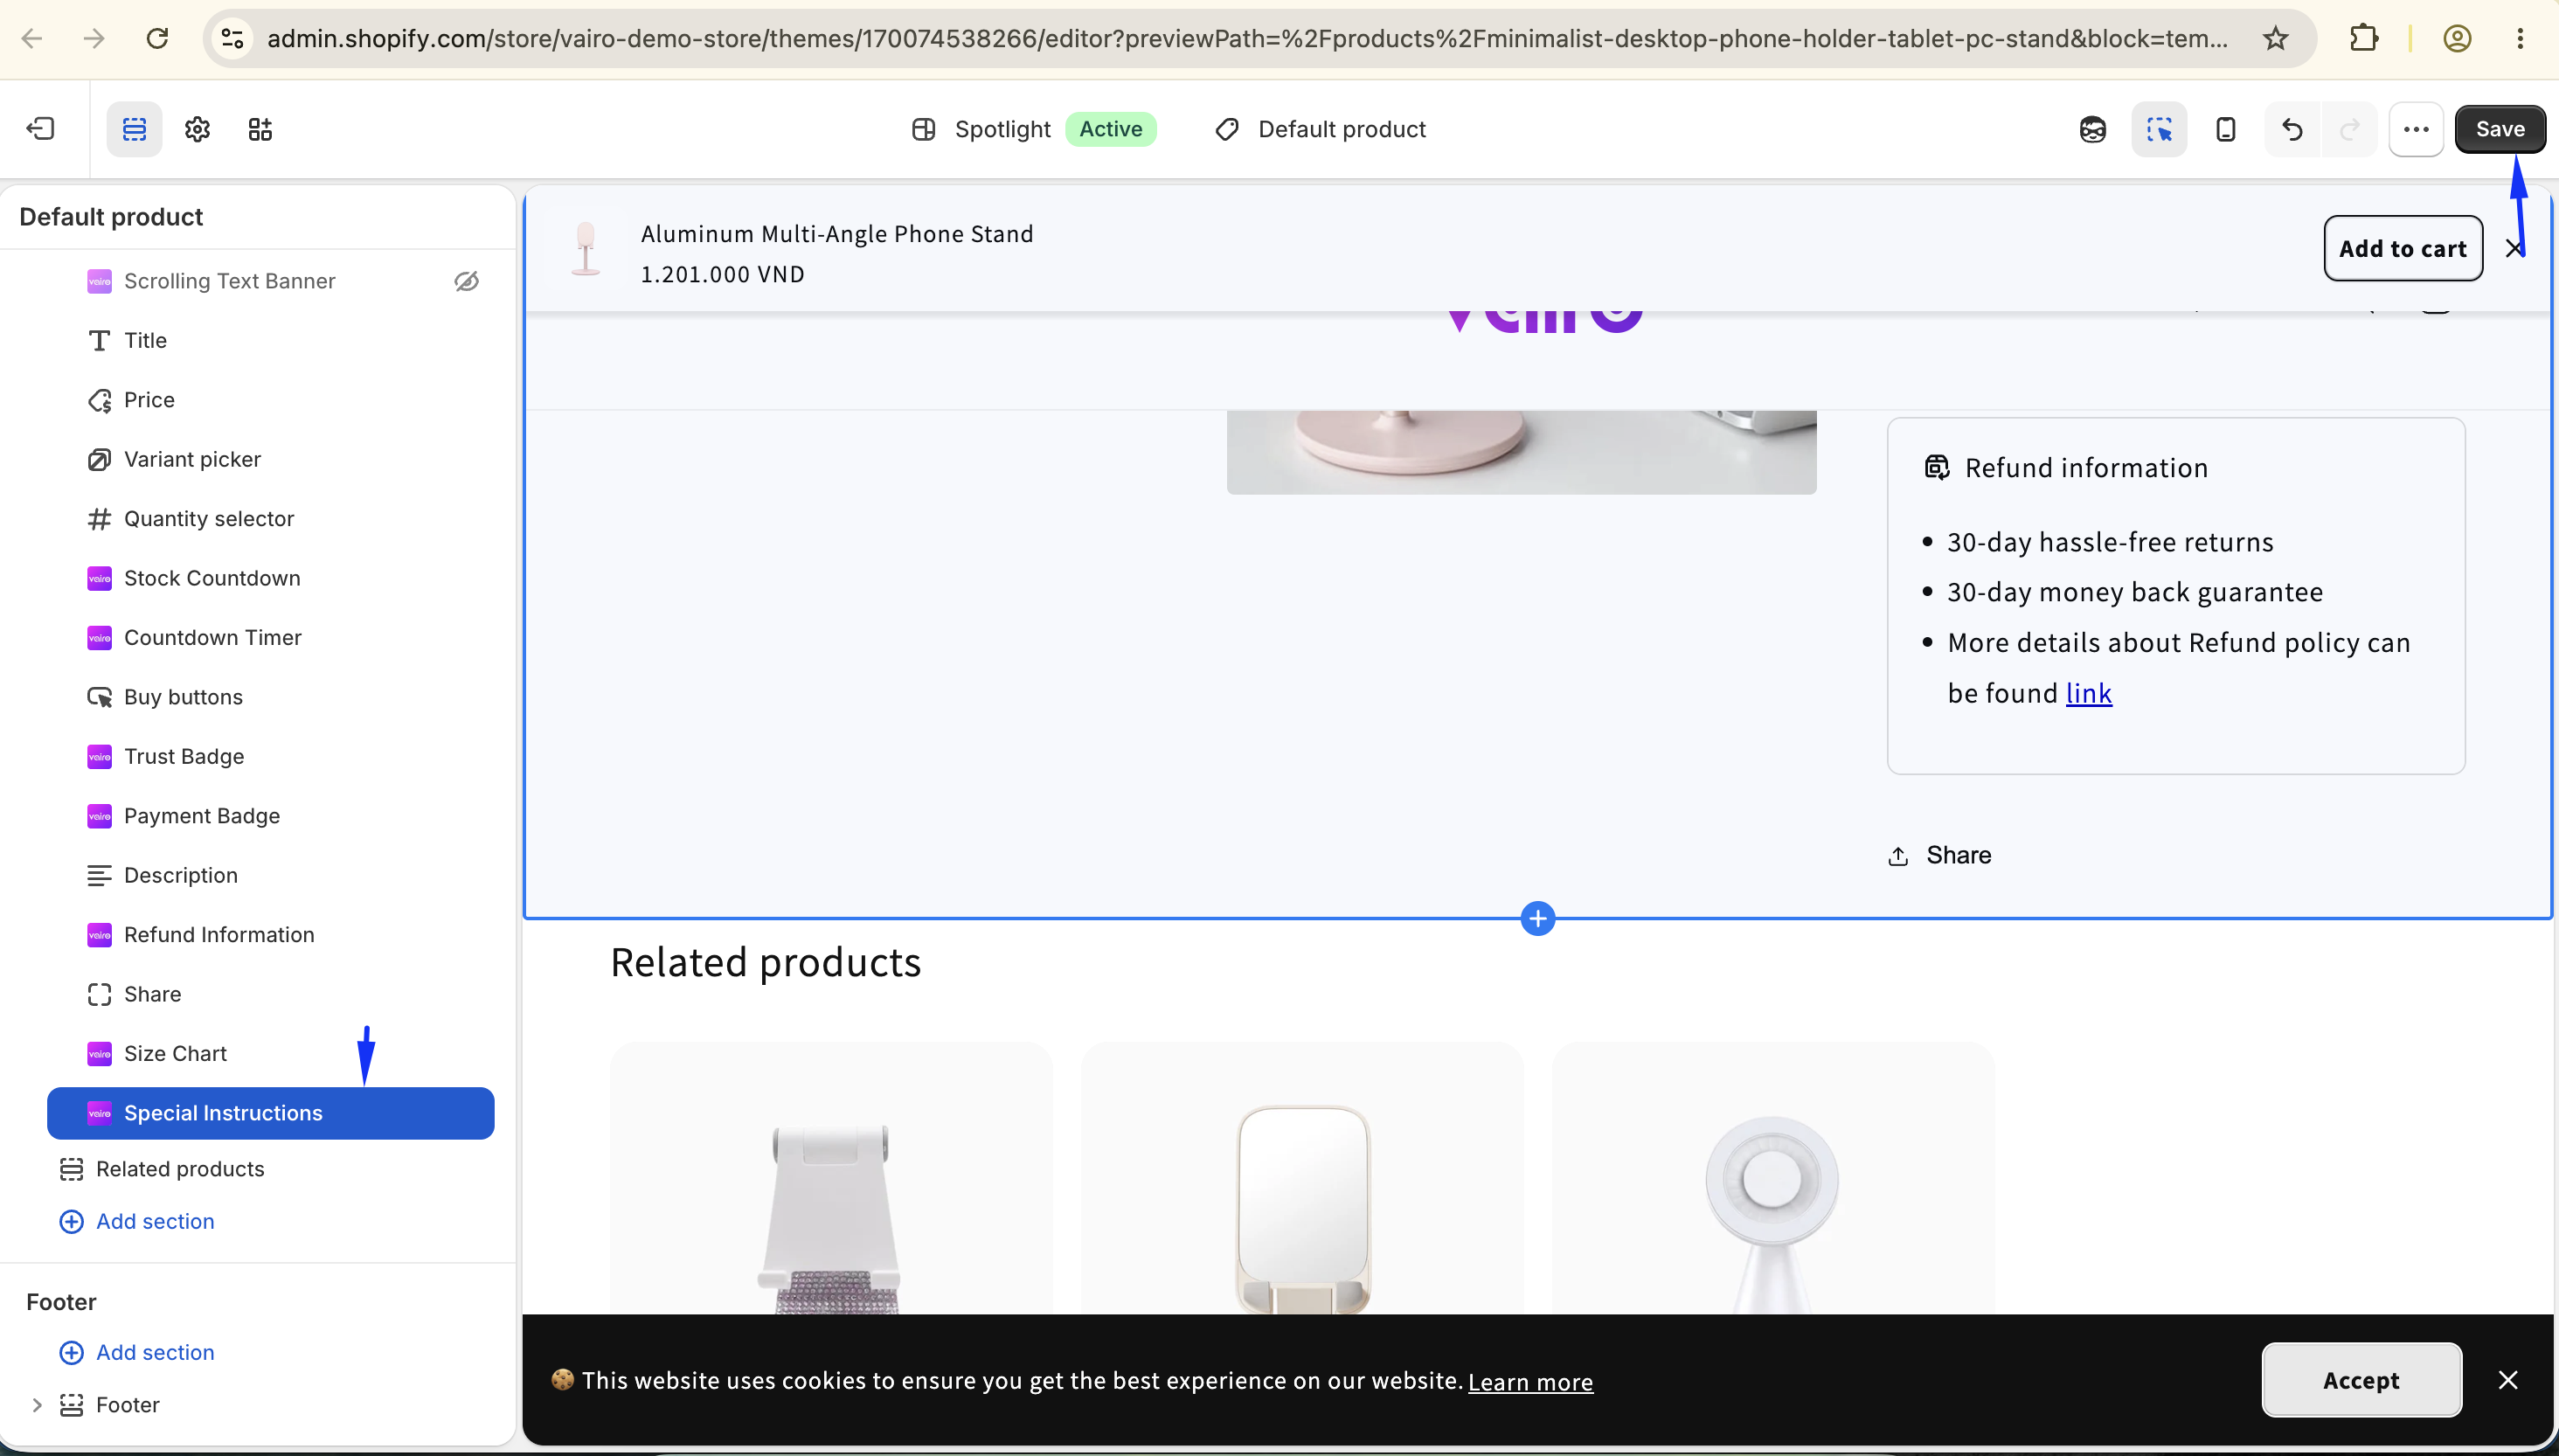The image size is (2559, 1456).
Task: Switch to mobile preview icon
Action: point(2226,129)
